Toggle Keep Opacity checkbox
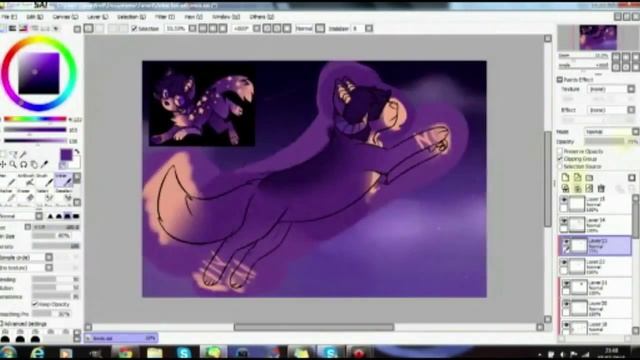 click(35, 304)
